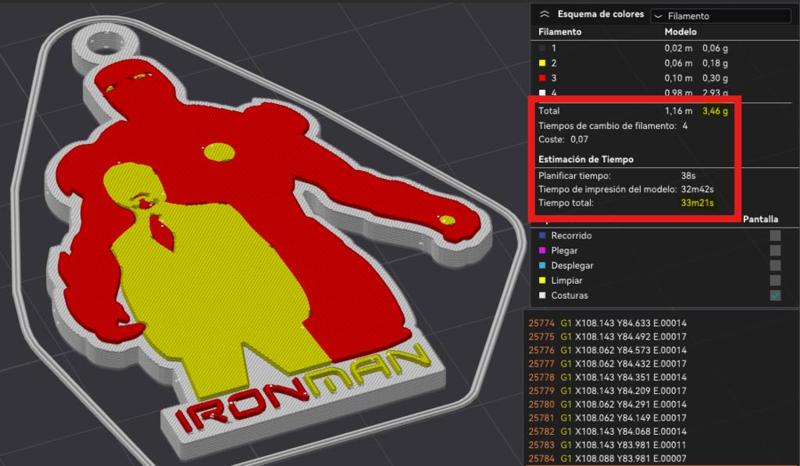Viewport: 800px width, 466px height.
Task: Click the Coste: 0,07 line
Action: point(563,139)
